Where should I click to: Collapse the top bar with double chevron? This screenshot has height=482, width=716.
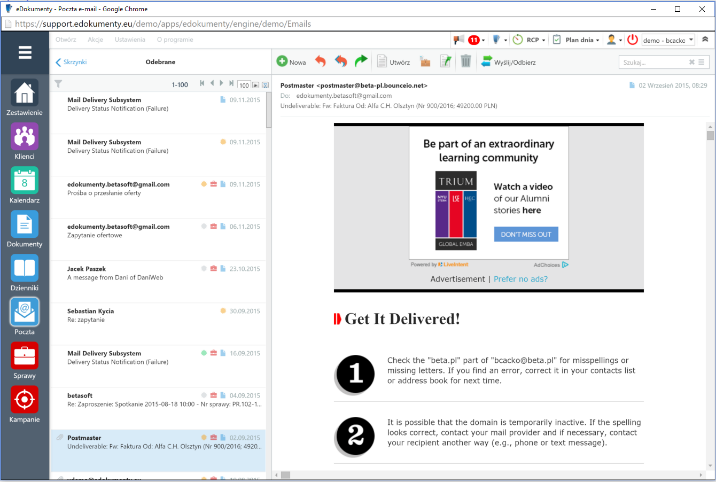pos(705,39)
